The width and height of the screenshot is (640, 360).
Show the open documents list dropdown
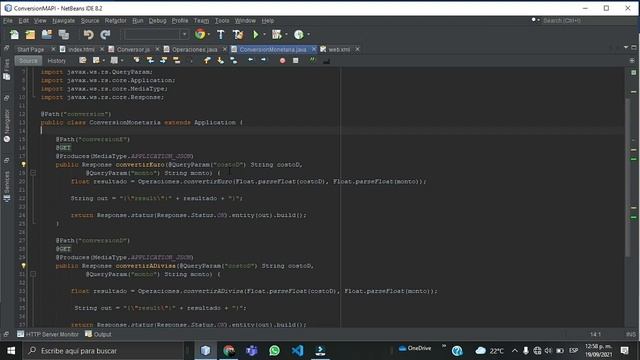[626, 48]
